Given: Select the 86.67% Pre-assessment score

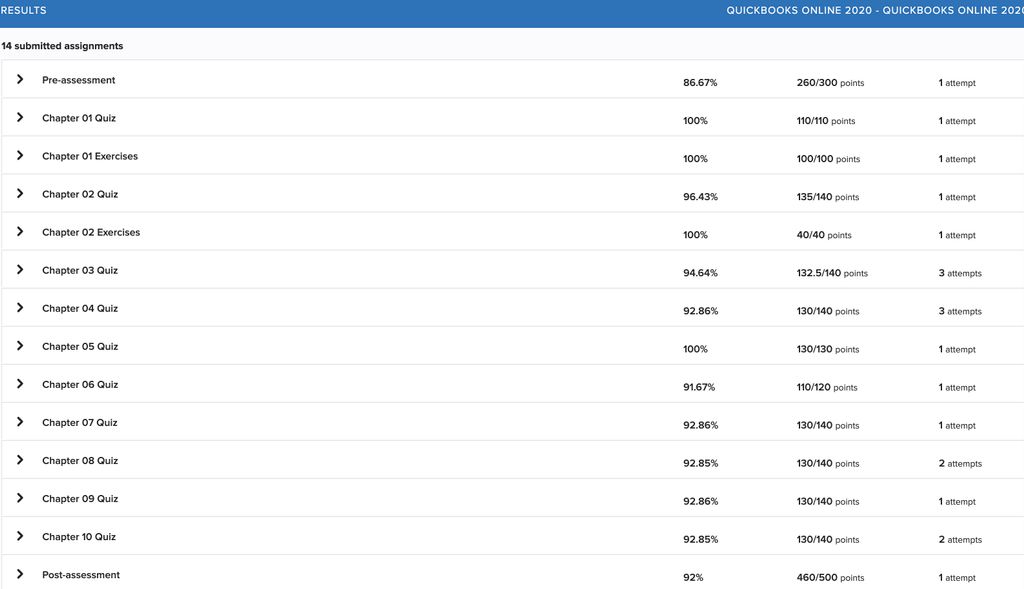Looking at the screenshot, I should tap(700, 83).
